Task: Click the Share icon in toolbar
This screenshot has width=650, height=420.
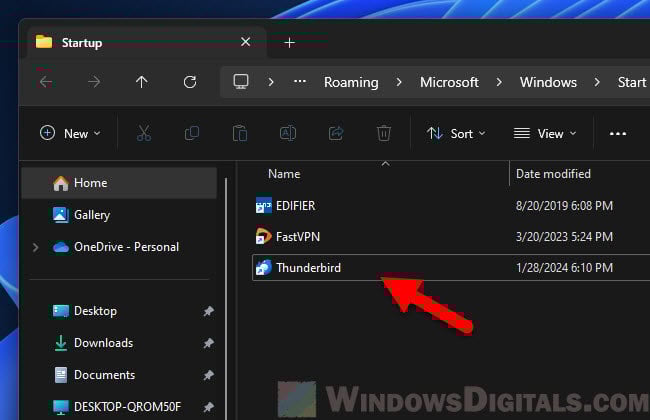Action: [336, 134]
